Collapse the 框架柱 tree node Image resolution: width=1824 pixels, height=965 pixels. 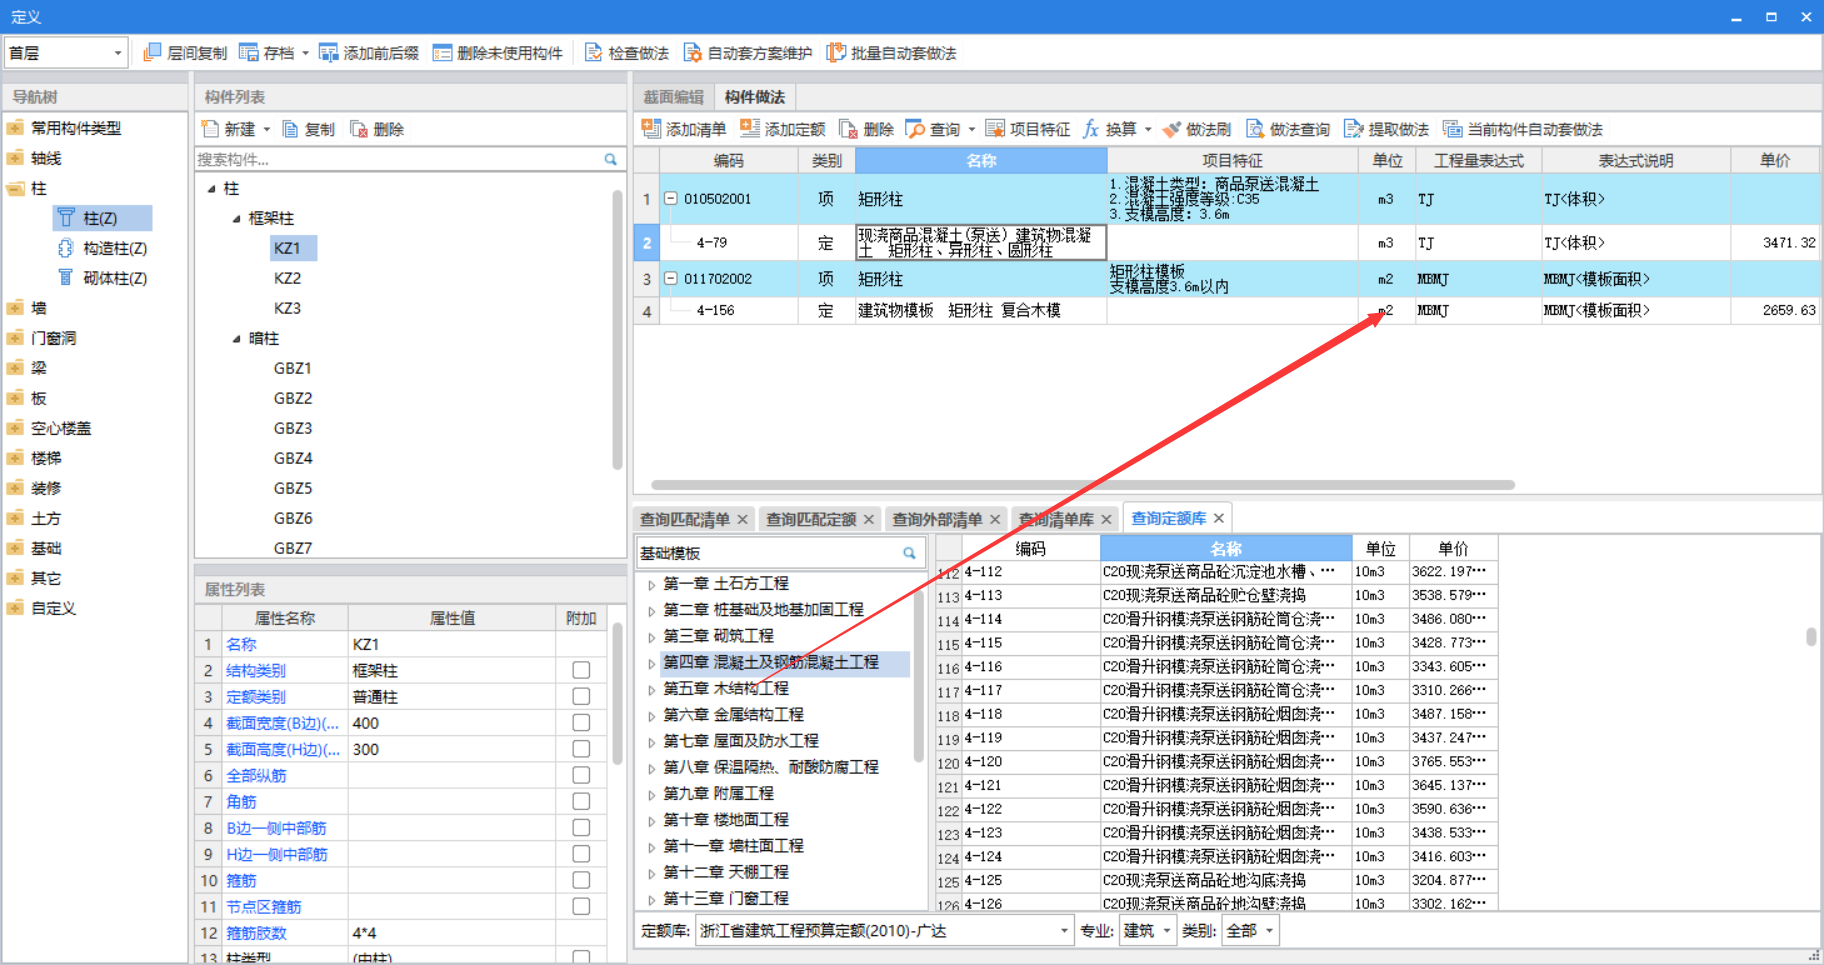coord(237,218)
